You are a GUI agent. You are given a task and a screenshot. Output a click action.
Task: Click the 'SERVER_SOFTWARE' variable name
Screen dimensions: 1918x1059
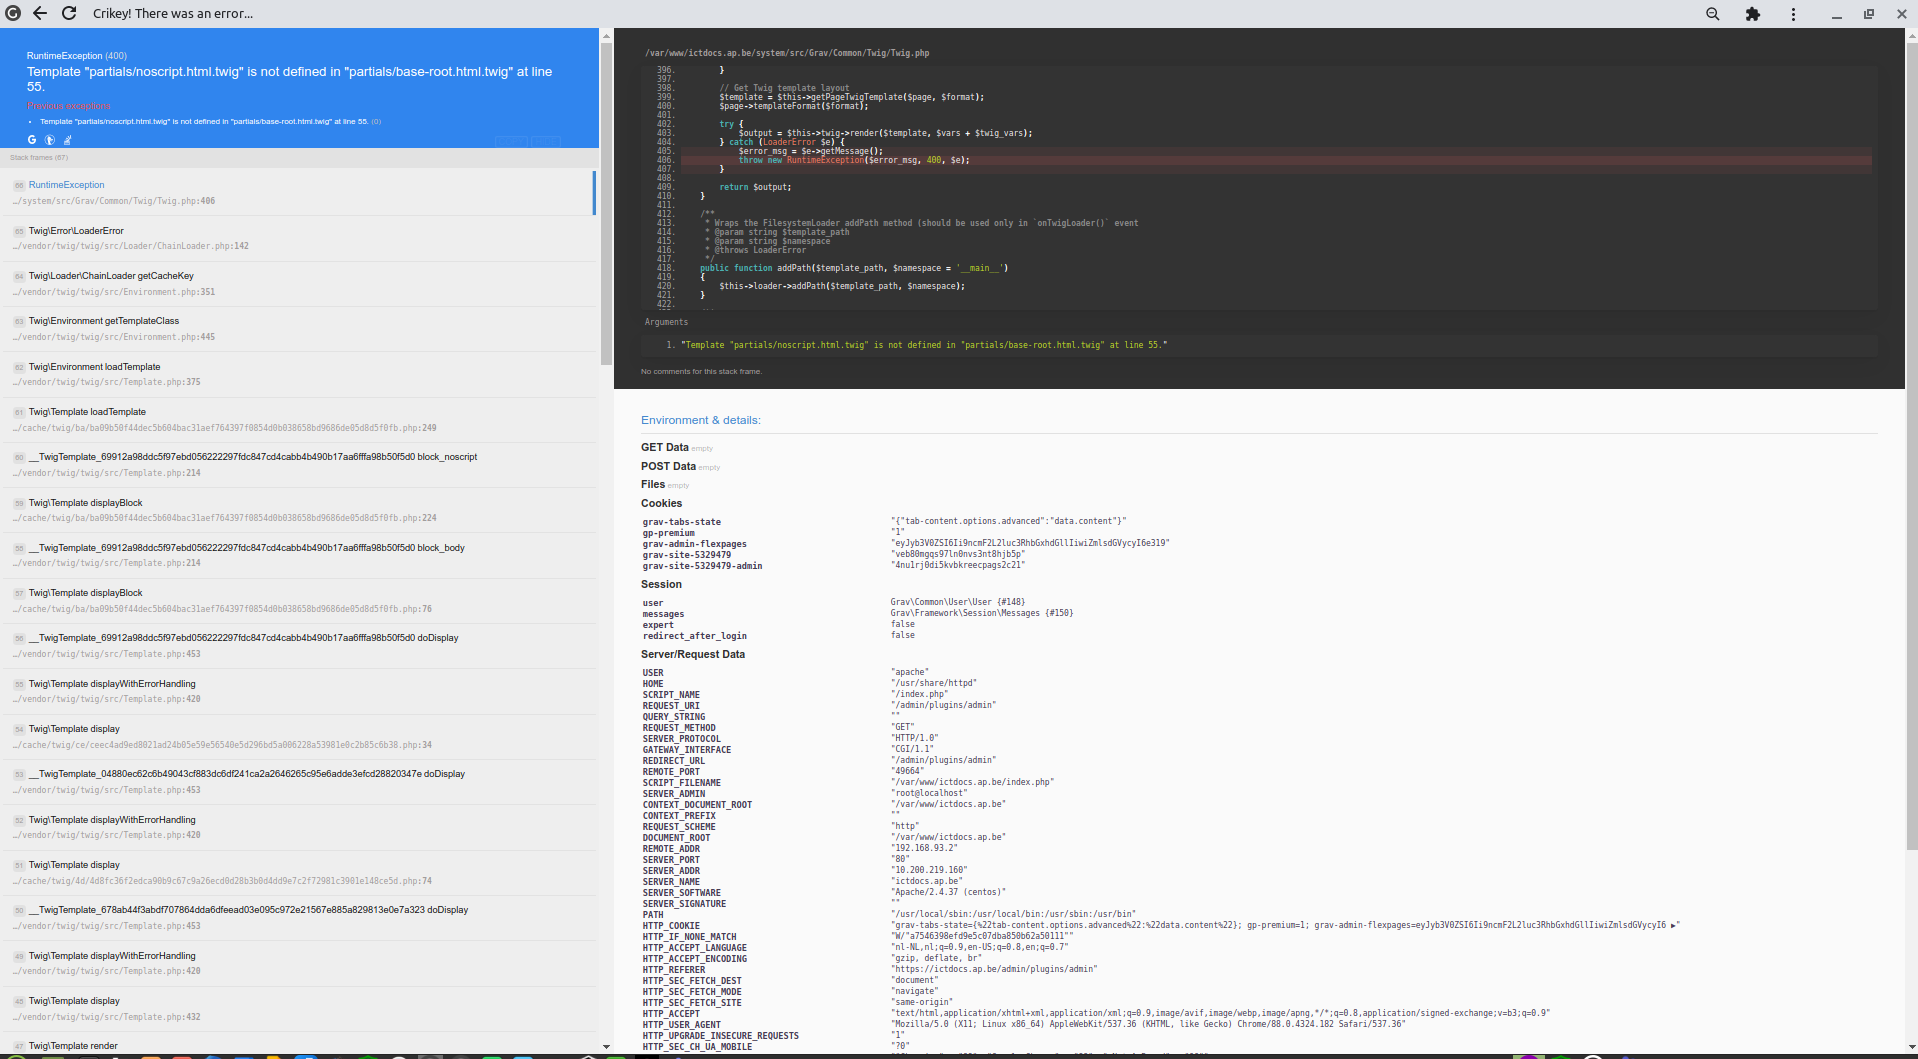[682, 893]
